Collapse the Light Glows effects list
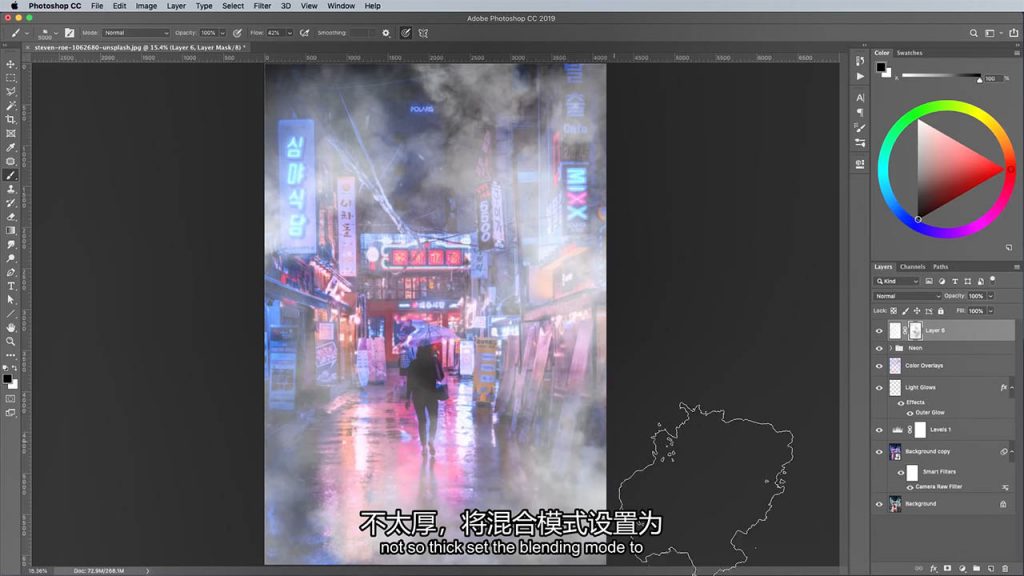 click(1012, 388)
